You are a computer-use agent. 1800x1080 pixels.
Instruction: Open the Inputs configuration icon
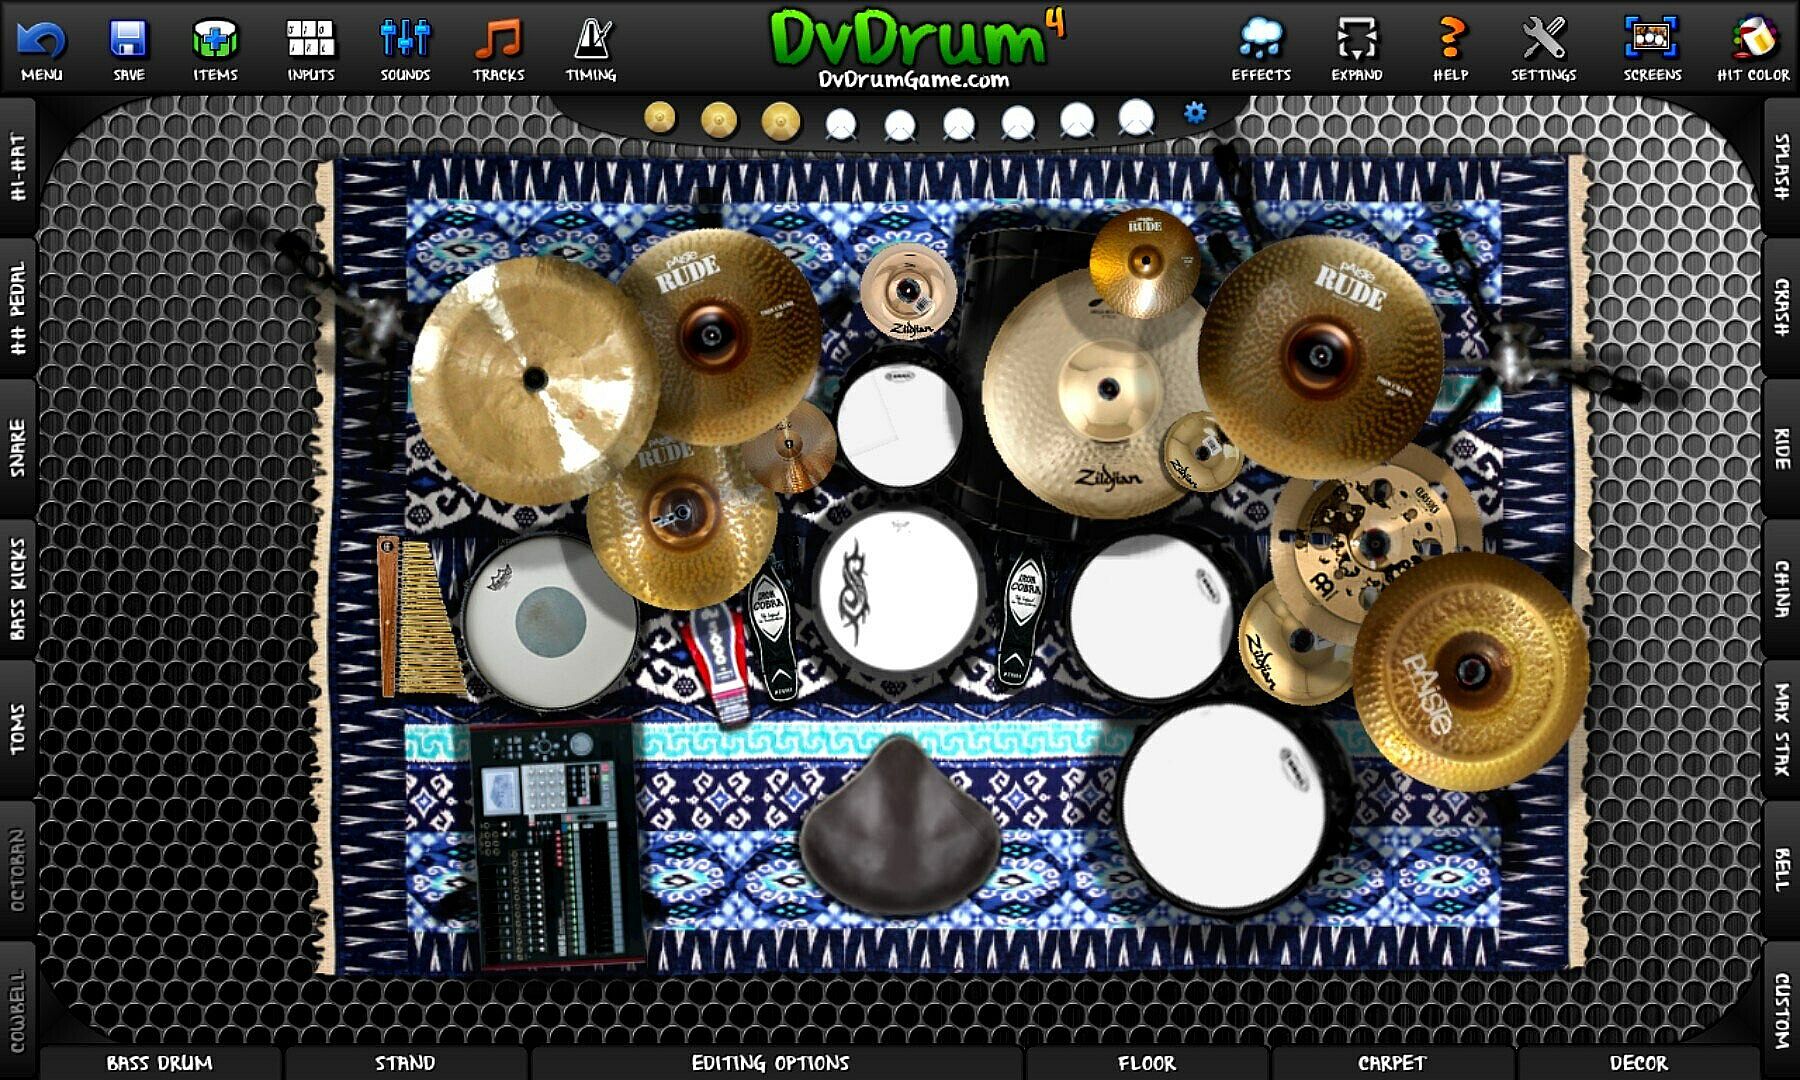pos(311,40)
